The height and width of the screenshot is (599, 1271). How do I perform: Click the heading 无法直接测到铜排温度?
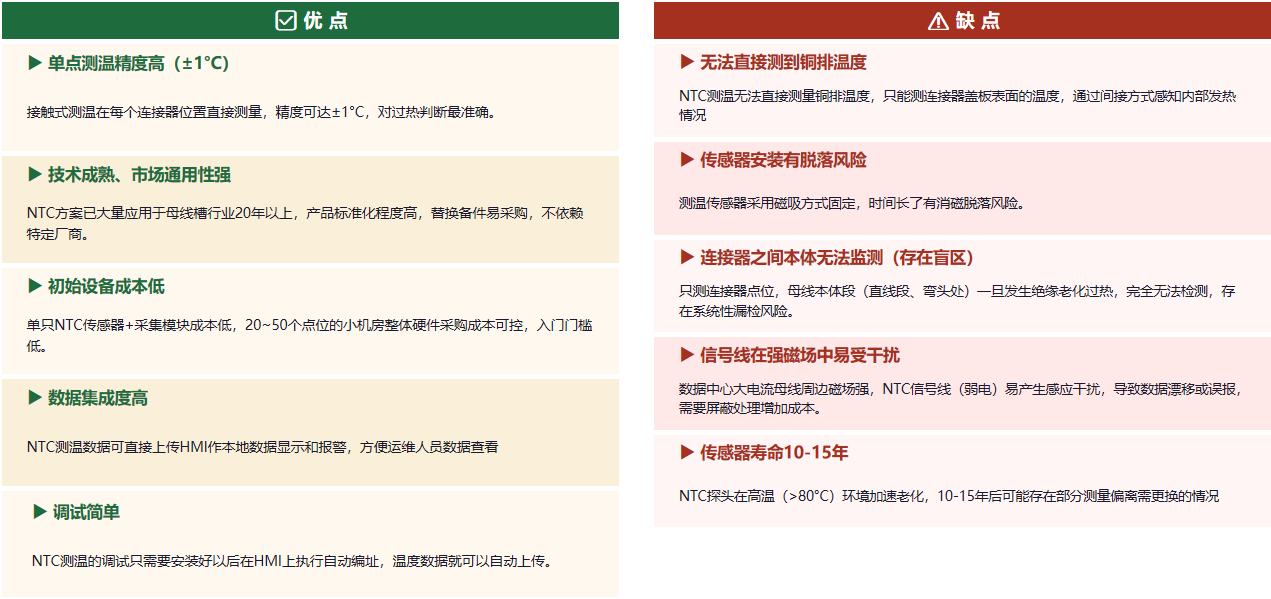[783, 62]
